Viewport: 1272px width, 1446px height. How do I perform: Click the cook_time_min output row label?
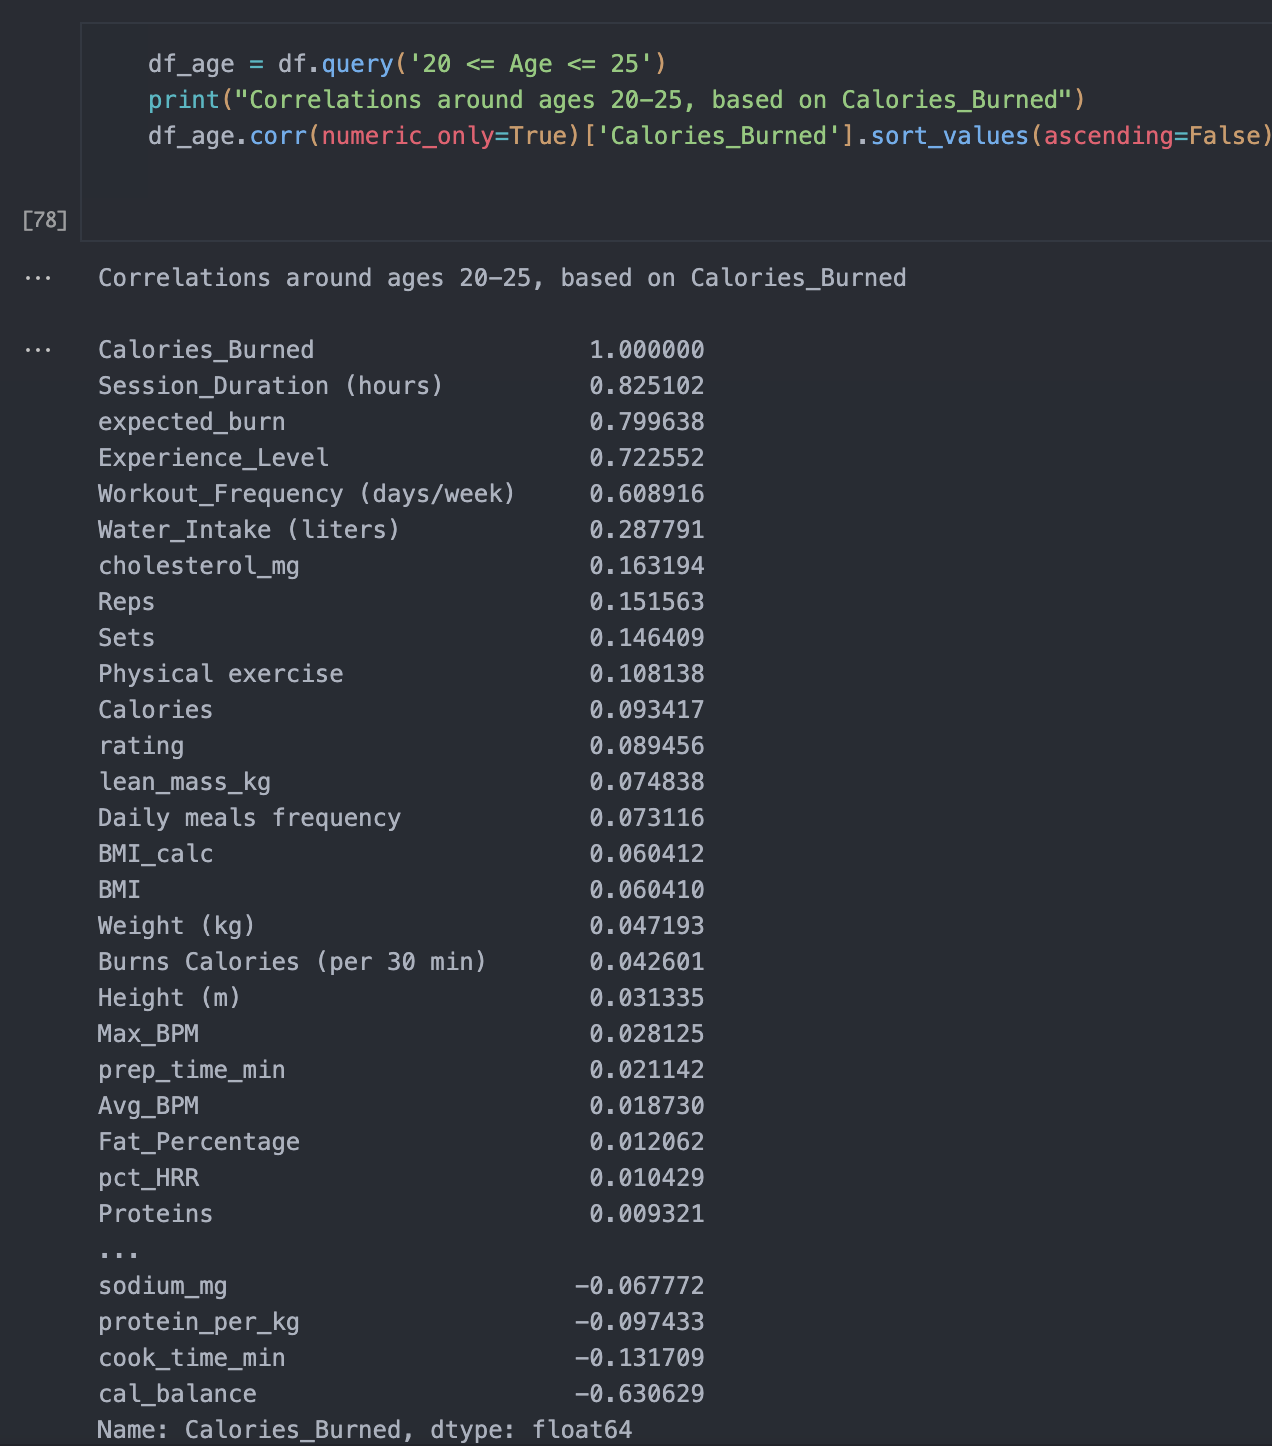[191, 1358]
